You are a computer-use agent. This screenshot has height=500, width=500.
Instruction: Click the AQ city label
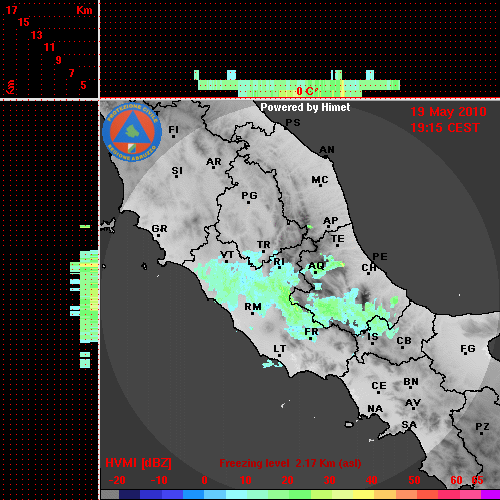tap(316, 266)
